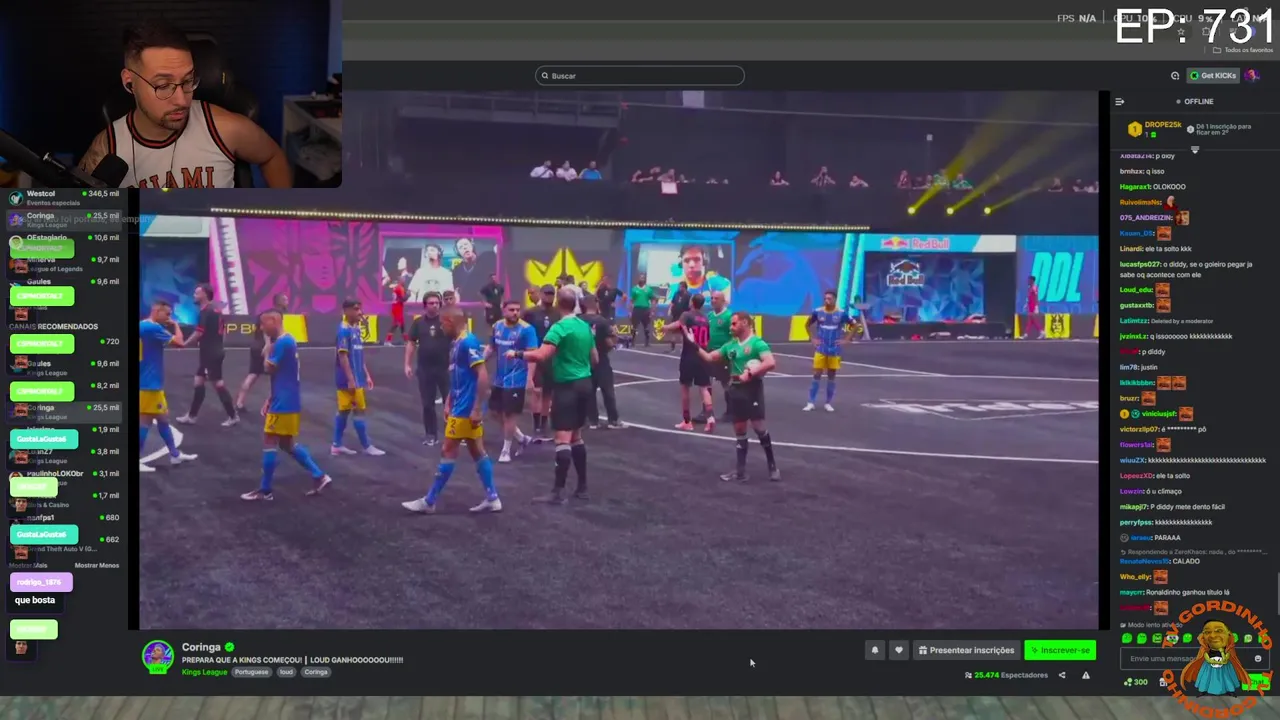
Task: Click the Get KICKs button
Action: coord(1213,75)
